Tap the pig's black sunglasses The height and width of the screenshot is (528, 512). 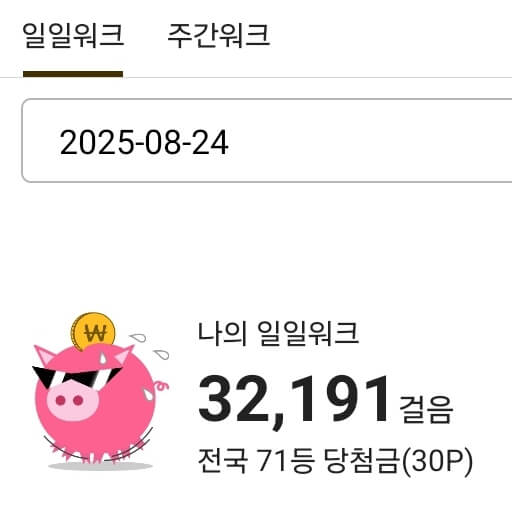coord(76,377)
